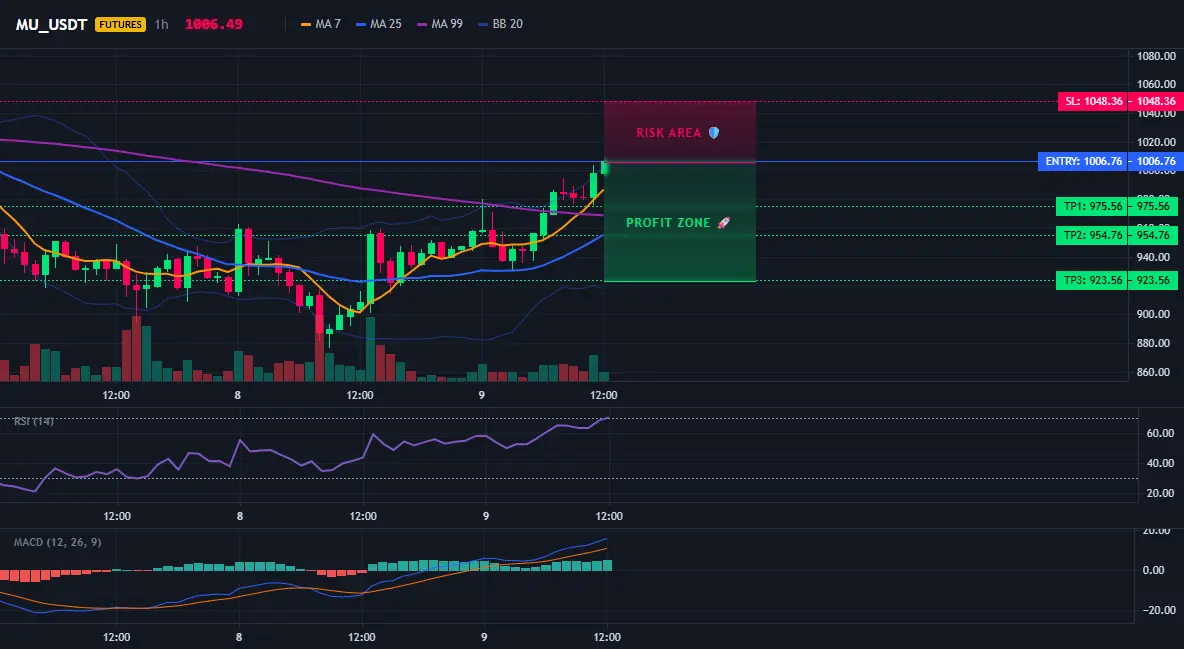The image size is (1184, 649).
Task: Click the PROFIT ZONE text in green zone
Action: coord(668,223)
